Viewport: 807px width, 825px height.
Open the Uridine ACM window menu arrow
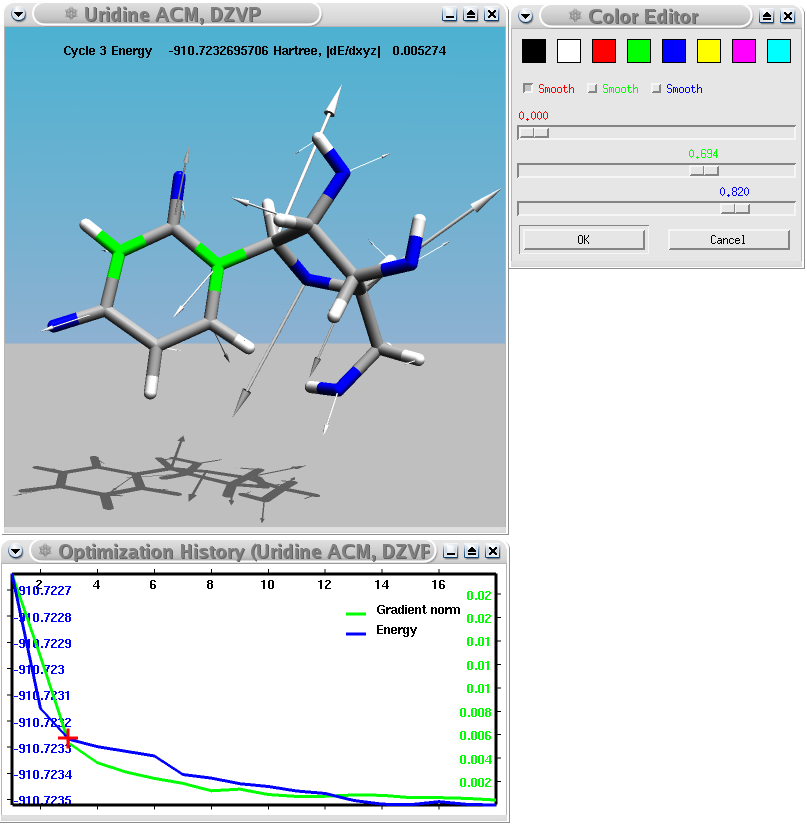tap(16, 15)
